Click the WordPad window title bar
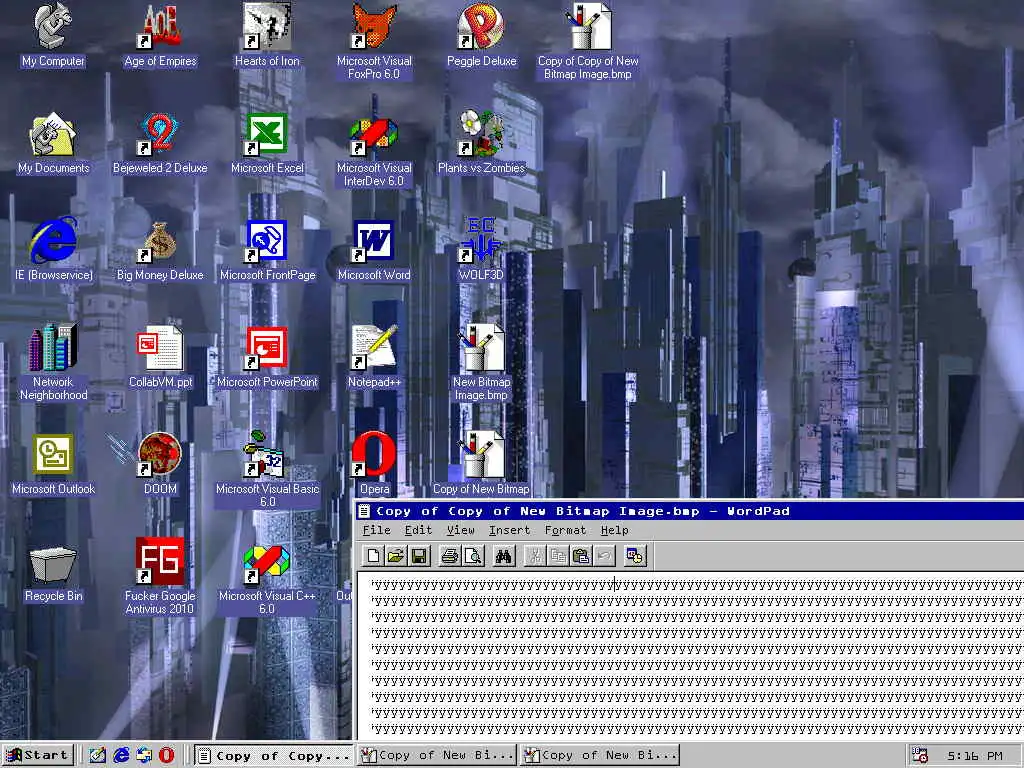 point(690,511)
